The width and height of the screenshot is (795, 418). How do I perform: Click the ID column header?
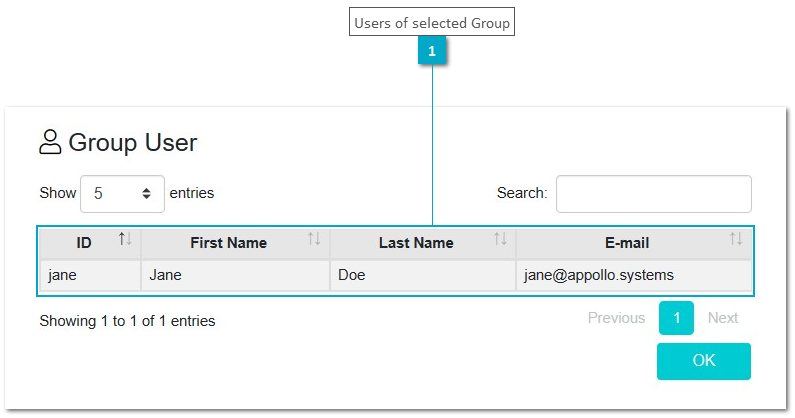click(x=90, y=243)
